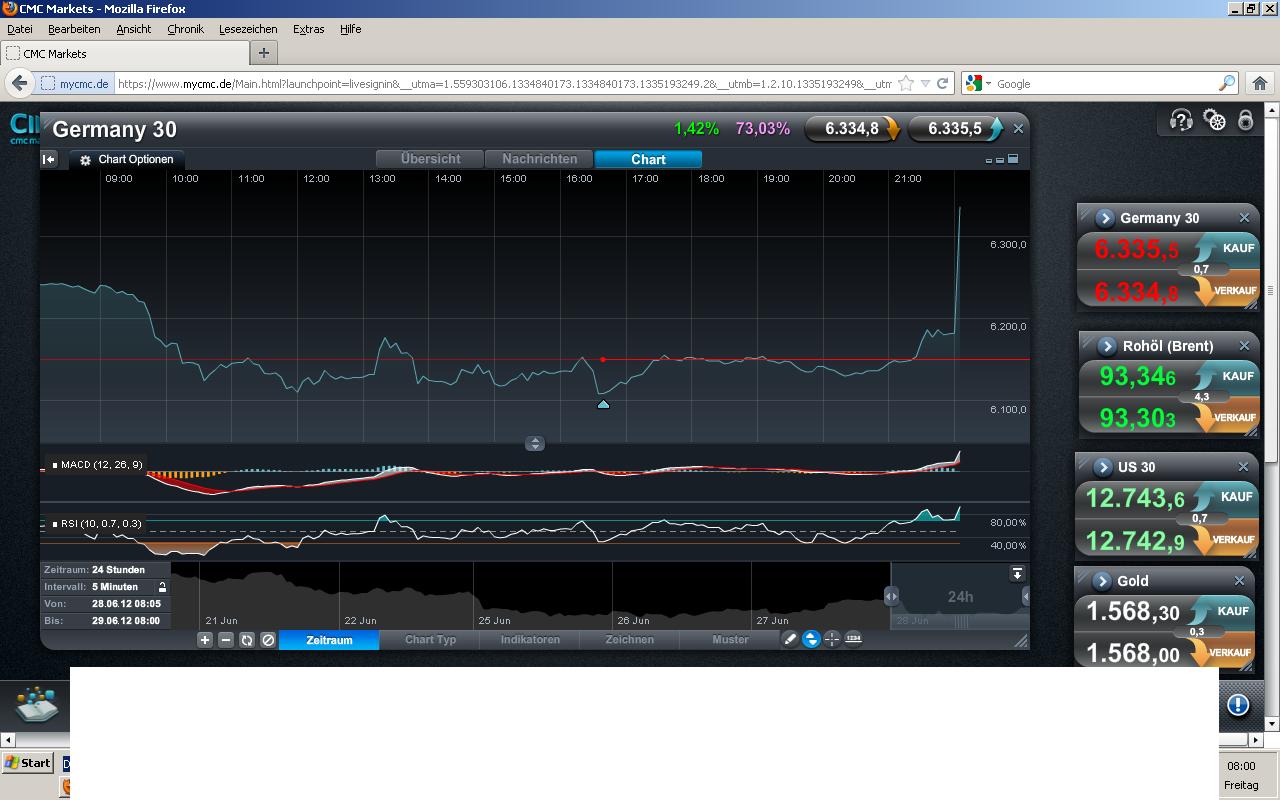The image size is (1280, 800).
Task: Open the Indikatoren tab
Action: click(x=530, y=640)
